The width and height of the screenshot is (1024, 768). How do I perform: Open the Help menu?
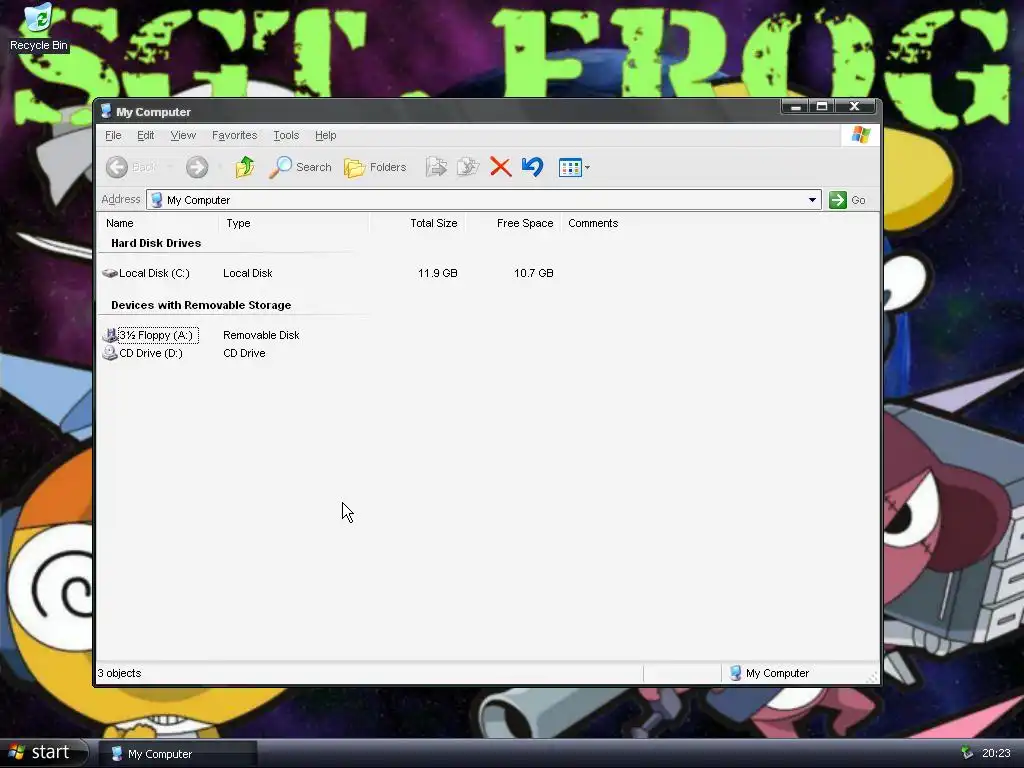tap(325, 135)
